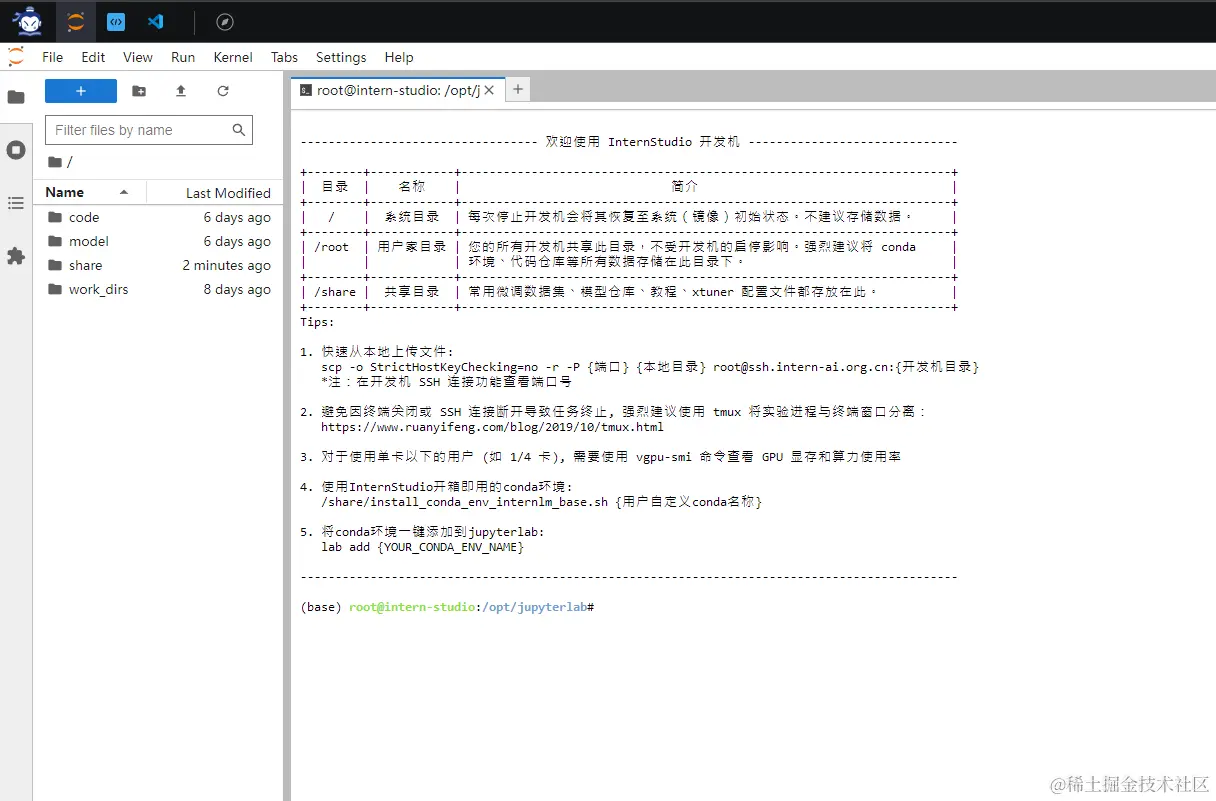Screen dimensions: 1216x801
Task: Open the Extension Manager puzzle icon
Action: 16,256
